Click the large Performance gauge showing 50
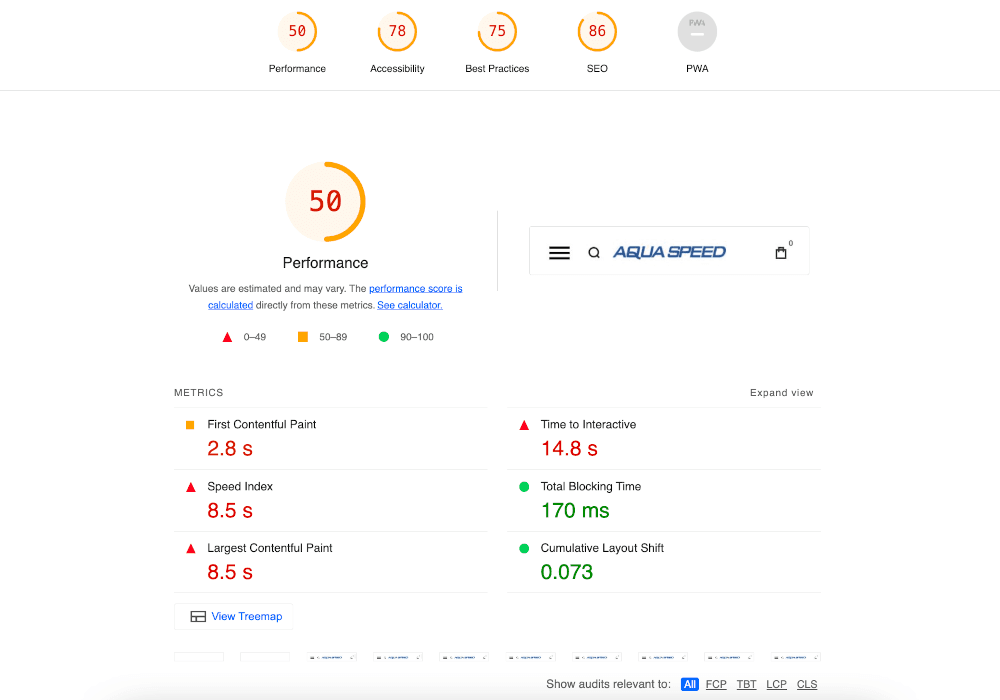The height and width of the screenshot is (700, 1000). [x=325, y=201]
